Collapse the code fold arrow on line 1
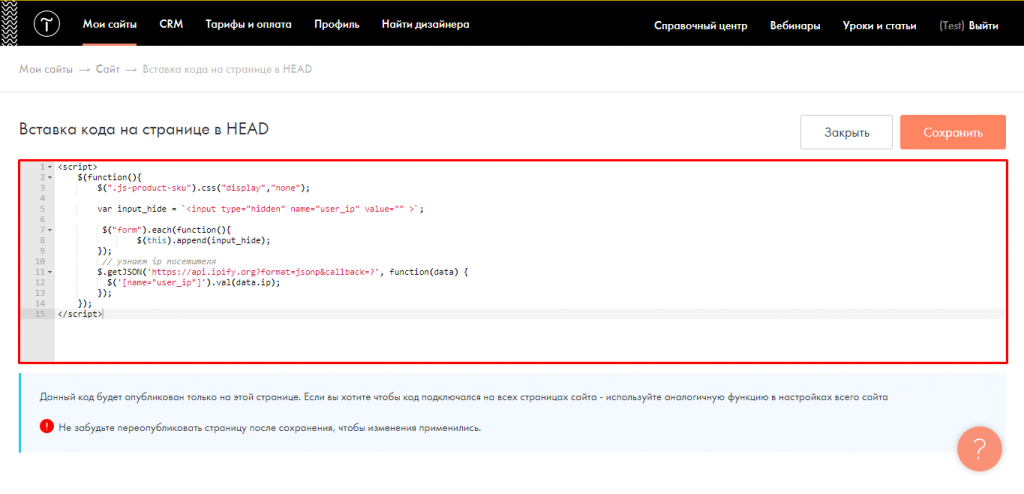 (x=50, y=167)
